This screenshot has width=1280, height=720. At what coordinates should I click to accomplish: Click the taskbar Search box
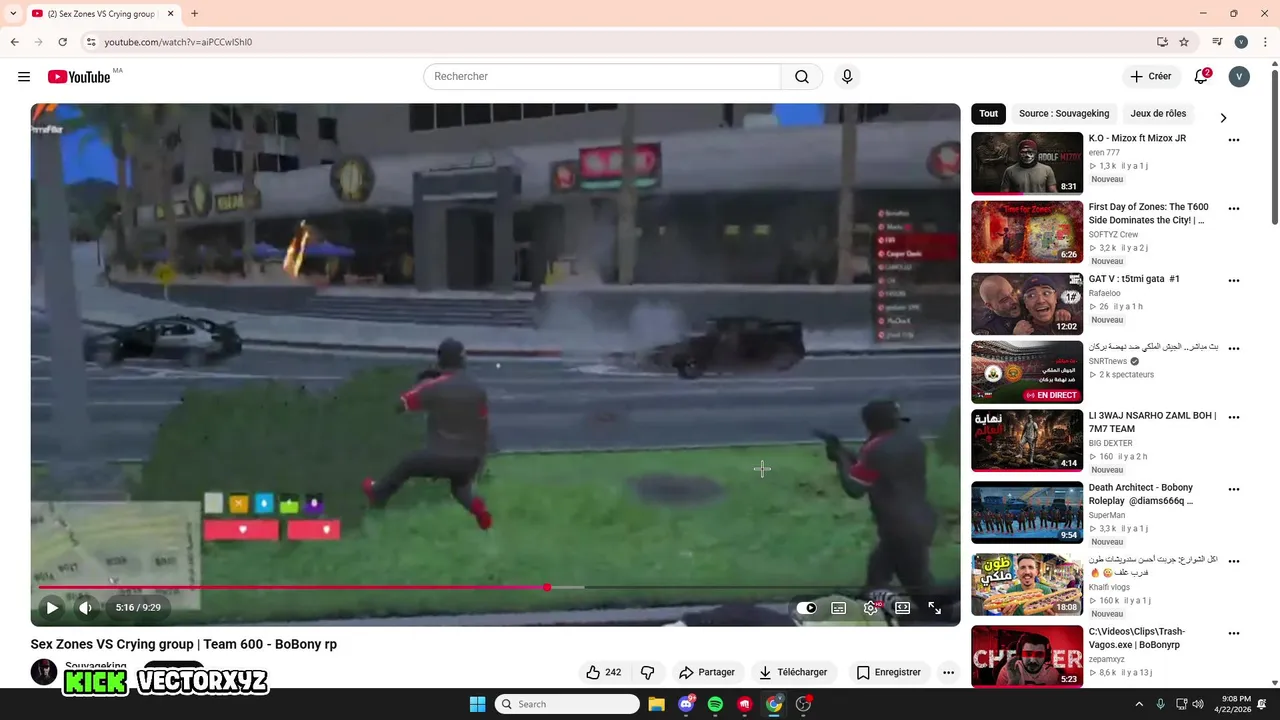(x=567, y=704)
